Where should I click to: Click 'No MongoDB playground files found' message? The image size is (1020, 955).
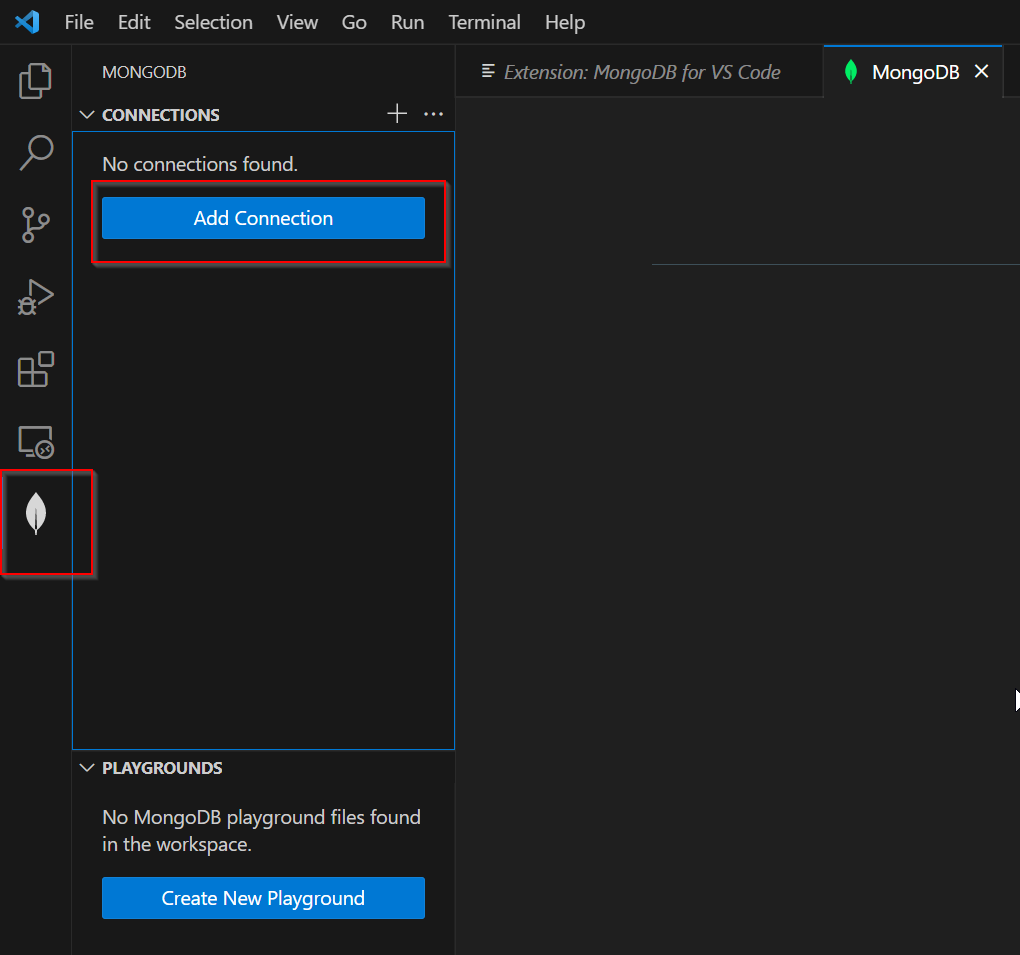262,831
